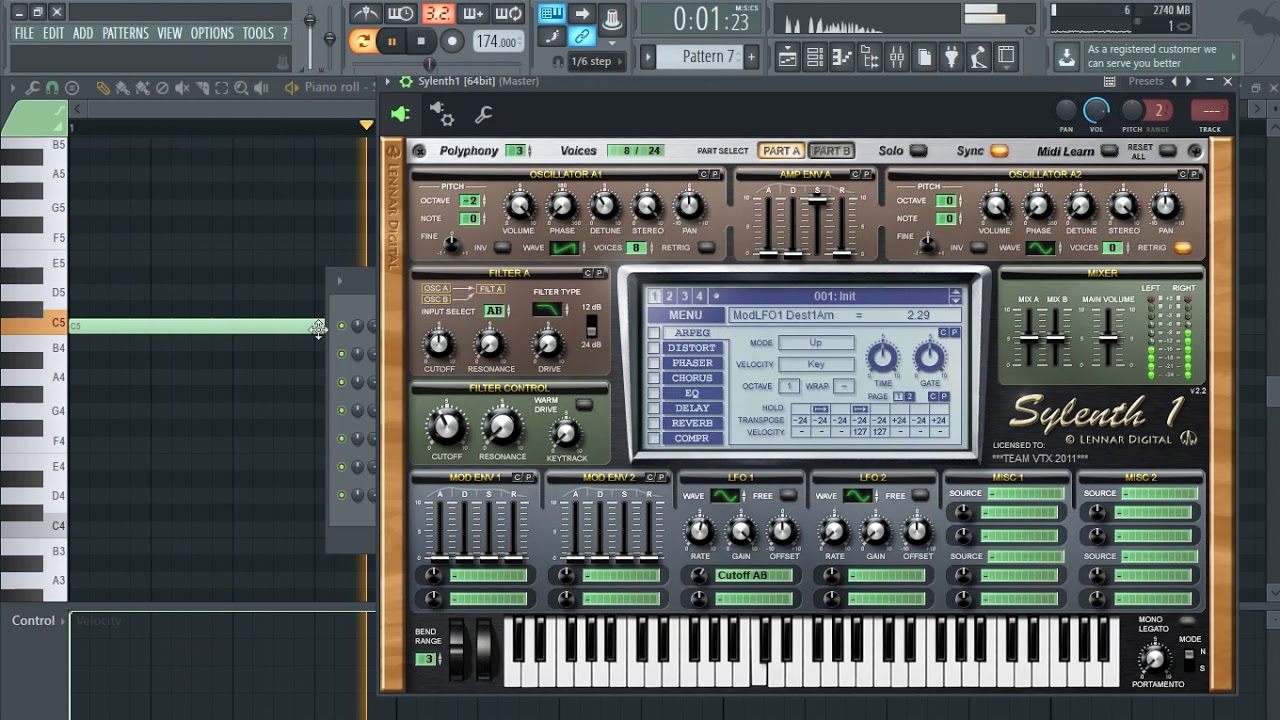Enable typing keyboard to piano icon
1280x720 pixels.
552,14
